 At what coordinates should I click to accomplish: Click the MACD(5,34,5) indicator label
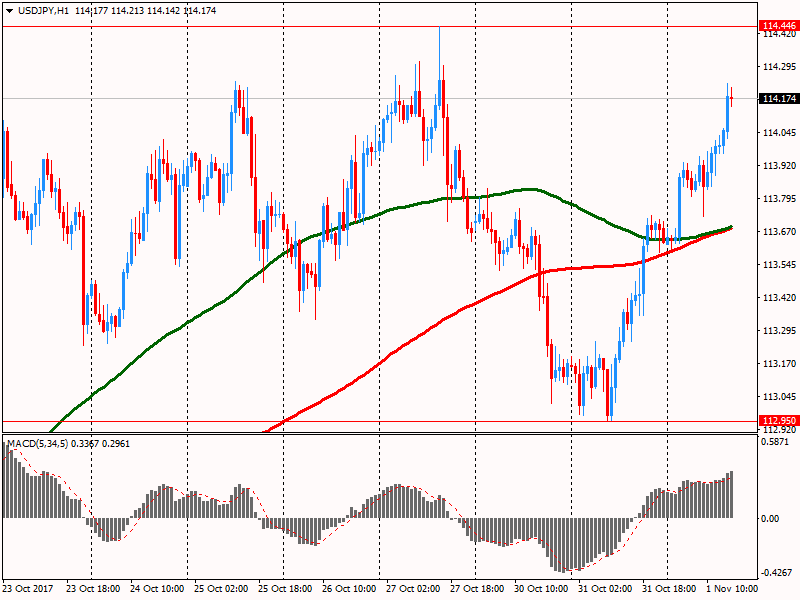(x=37, y=444)
